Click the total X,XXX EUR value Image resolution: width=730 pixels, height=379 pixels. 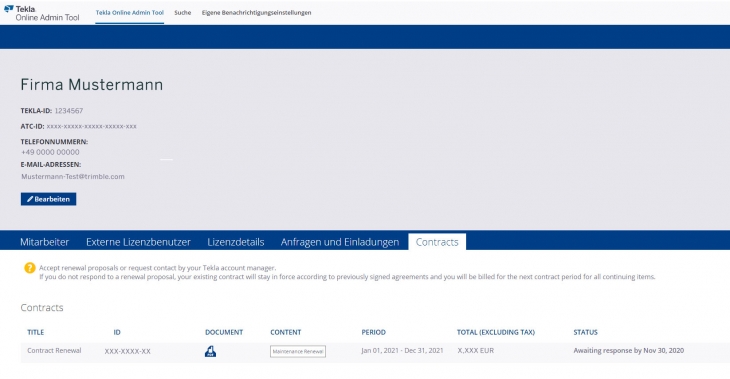(x=476, y=351)
